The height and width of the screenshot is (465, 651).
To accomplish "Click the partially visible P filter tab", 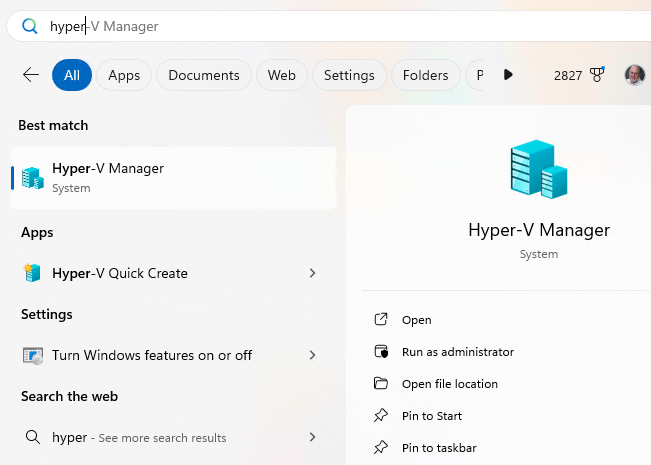I will click(x=475, y=75).
